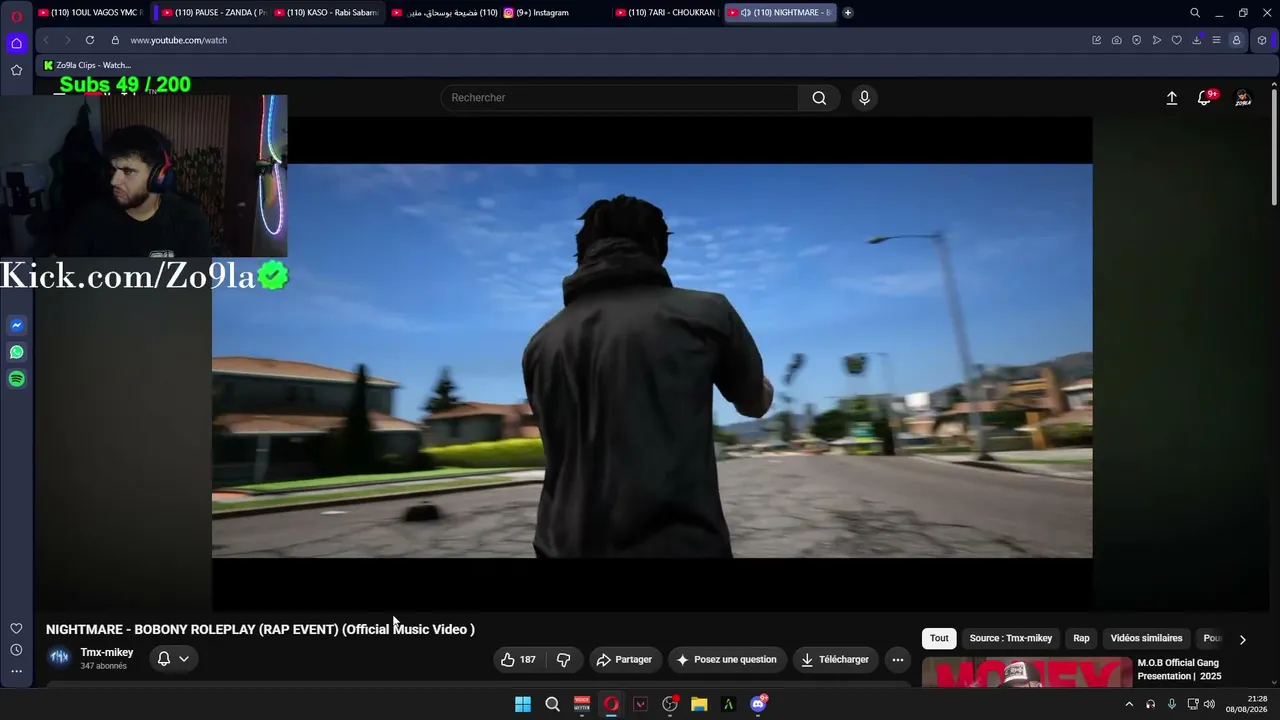1280x720 pixels.
Task: Show hidden system tray icons
Action: (x=1129, y=704)
